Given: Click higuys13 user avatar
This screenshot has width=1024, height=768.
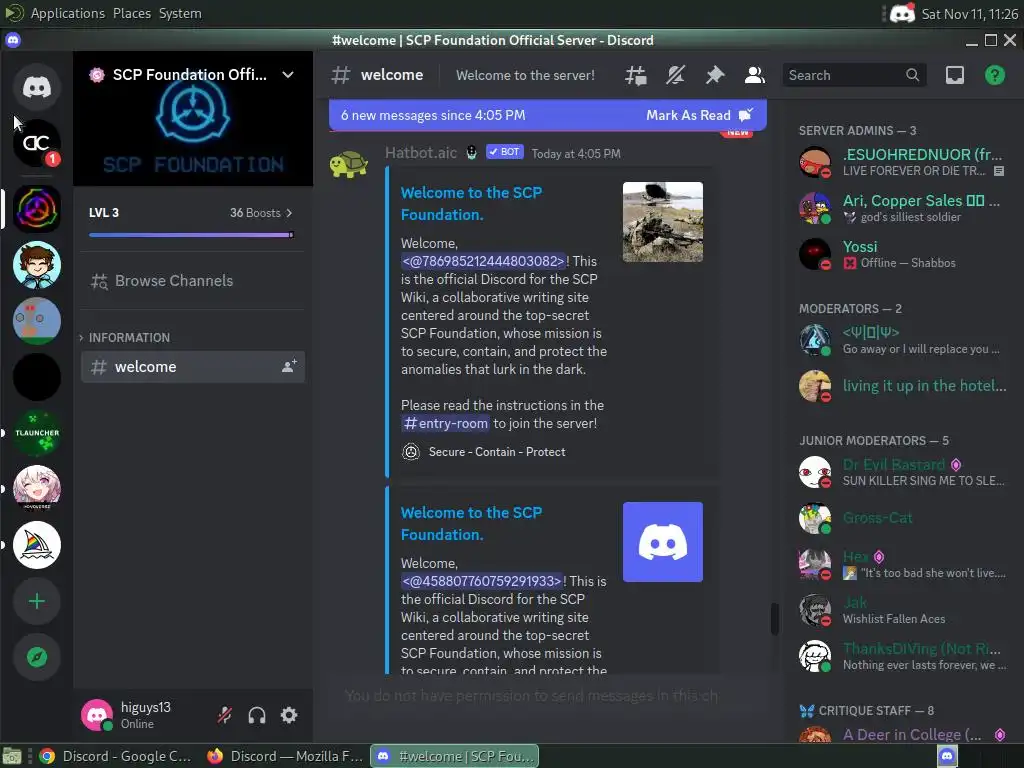Looking at the screenshot, I should click(x=97, y=715).
